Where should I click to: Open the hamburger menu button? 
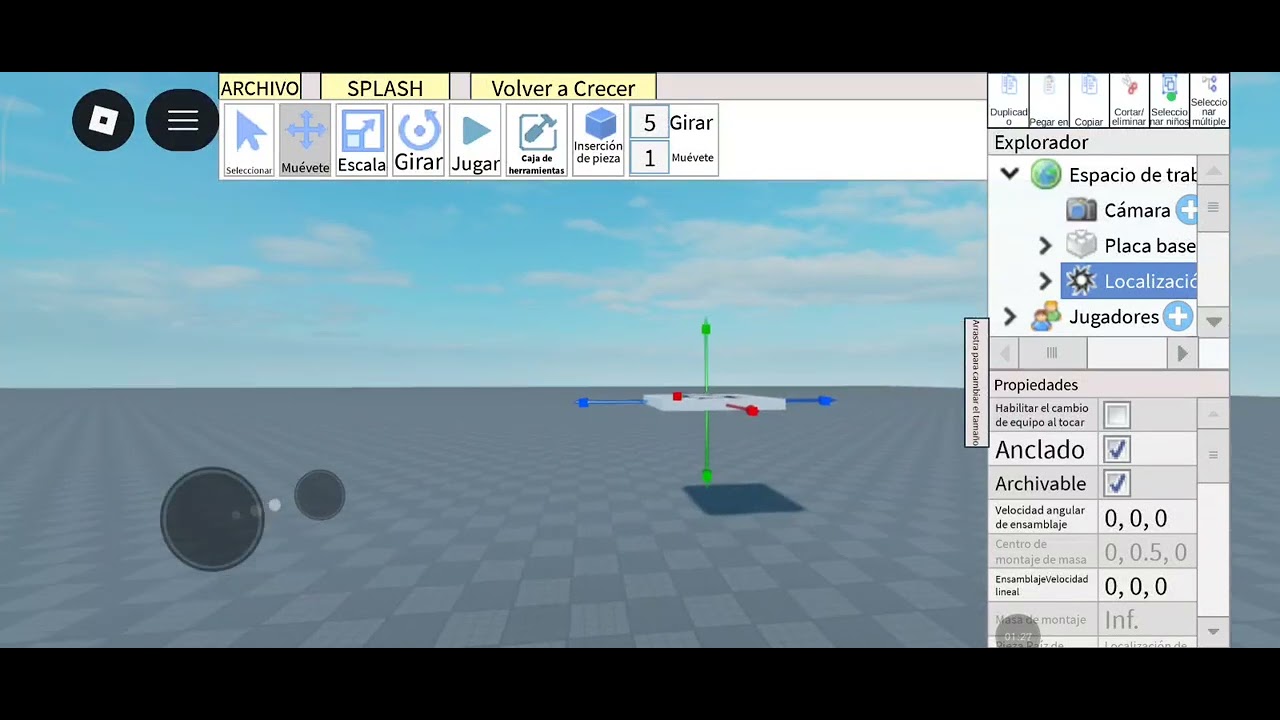pos(182,121)
